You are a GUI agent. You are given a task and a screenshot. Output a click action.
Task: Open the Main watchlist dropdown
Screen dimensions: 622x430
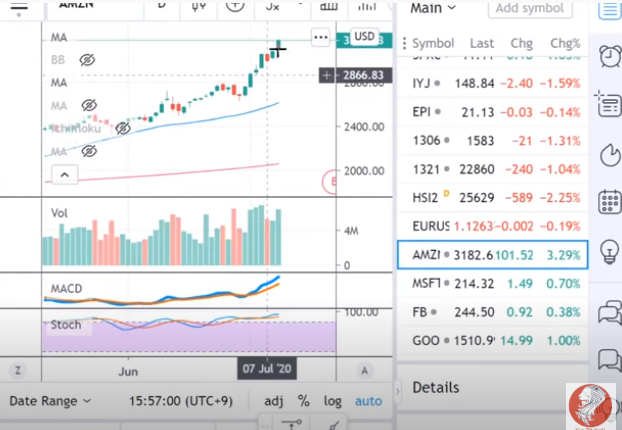pyautogui.click(x=433, y=8)
